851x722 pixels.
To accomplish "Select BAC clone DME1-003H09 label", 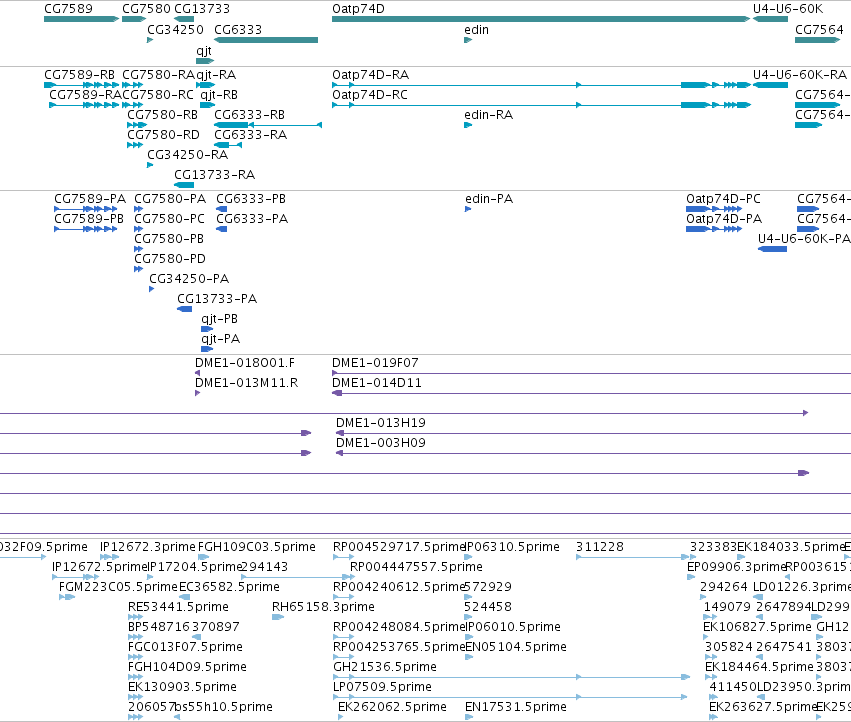I will [x=381, y=443].
